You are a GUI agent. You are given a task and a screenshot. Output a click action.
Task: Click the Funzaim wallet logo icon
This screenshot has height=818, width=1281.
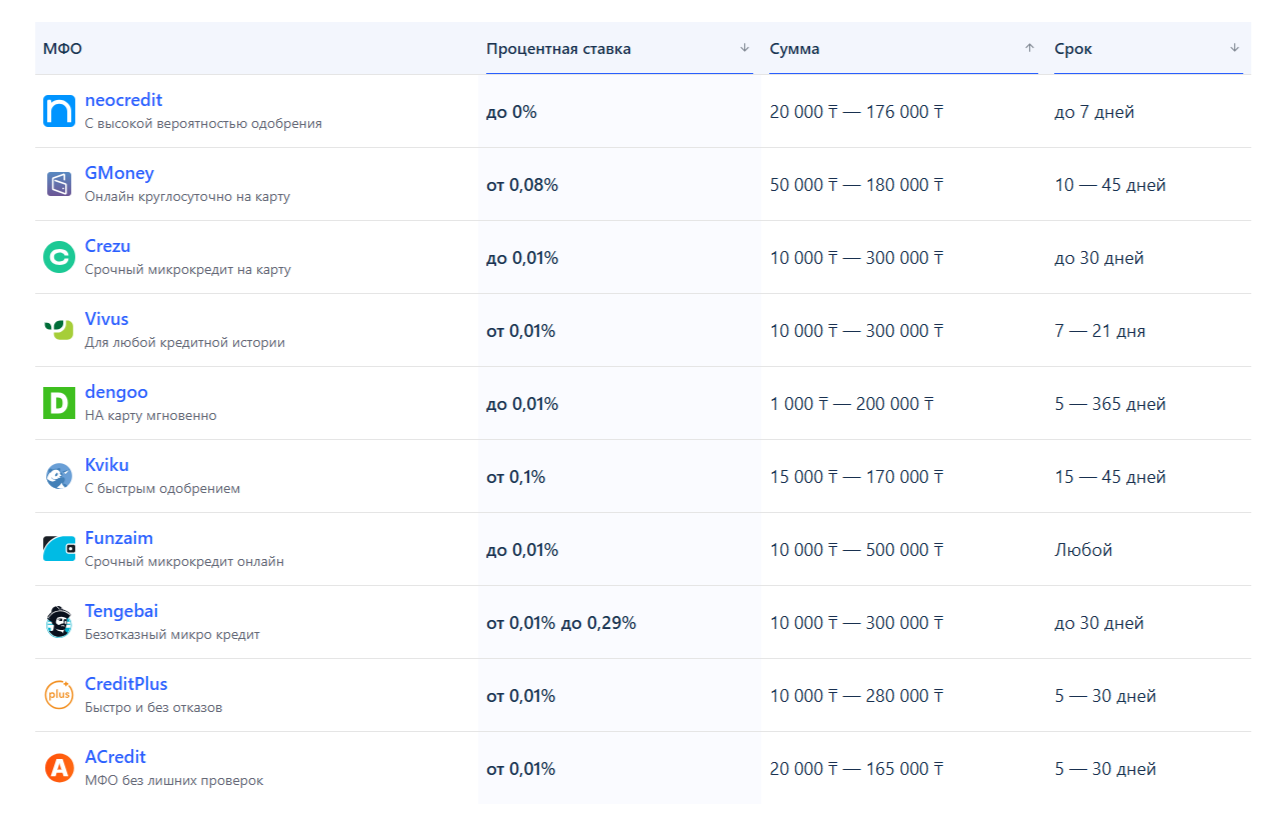(59, 549)
